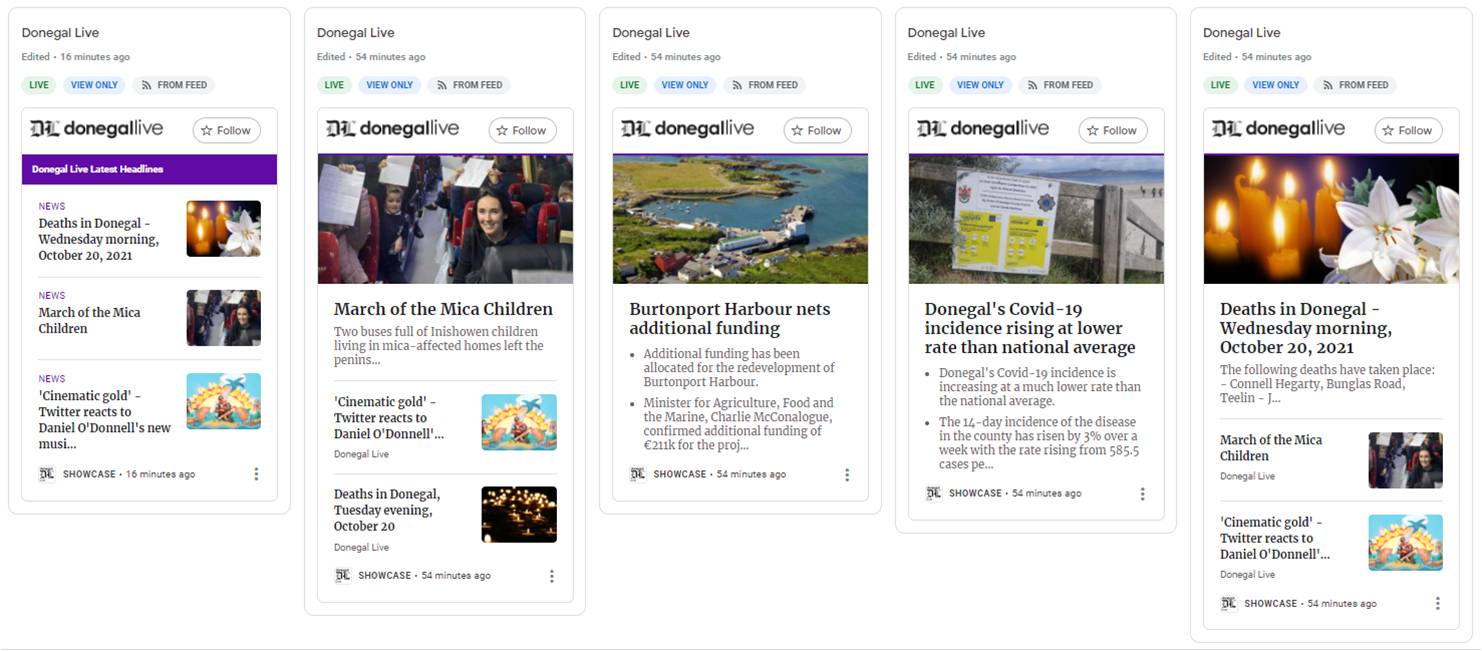The image size is (1482, 651).
Task: Click 'Minister for Agriculture, Food and the Marine' bullet
Action: [738, 425]
